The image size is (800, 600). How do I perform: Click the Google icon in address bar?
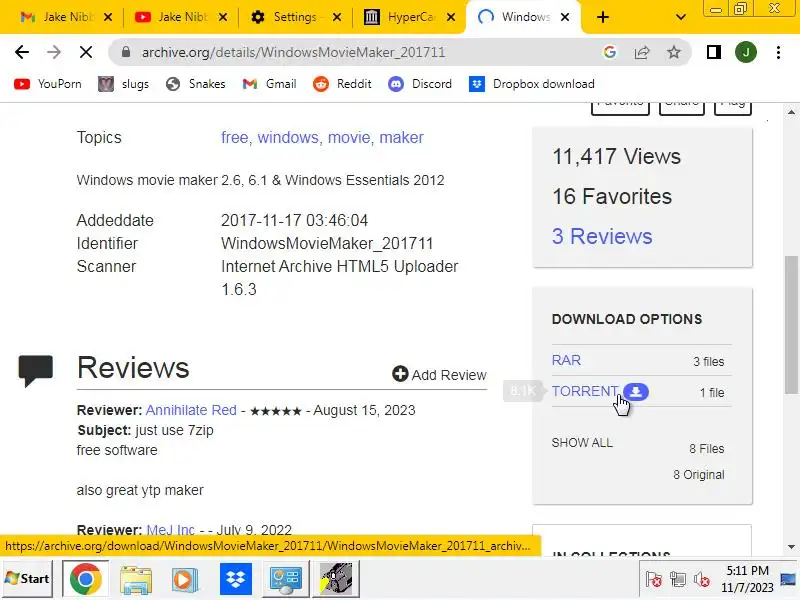point(610,52)
